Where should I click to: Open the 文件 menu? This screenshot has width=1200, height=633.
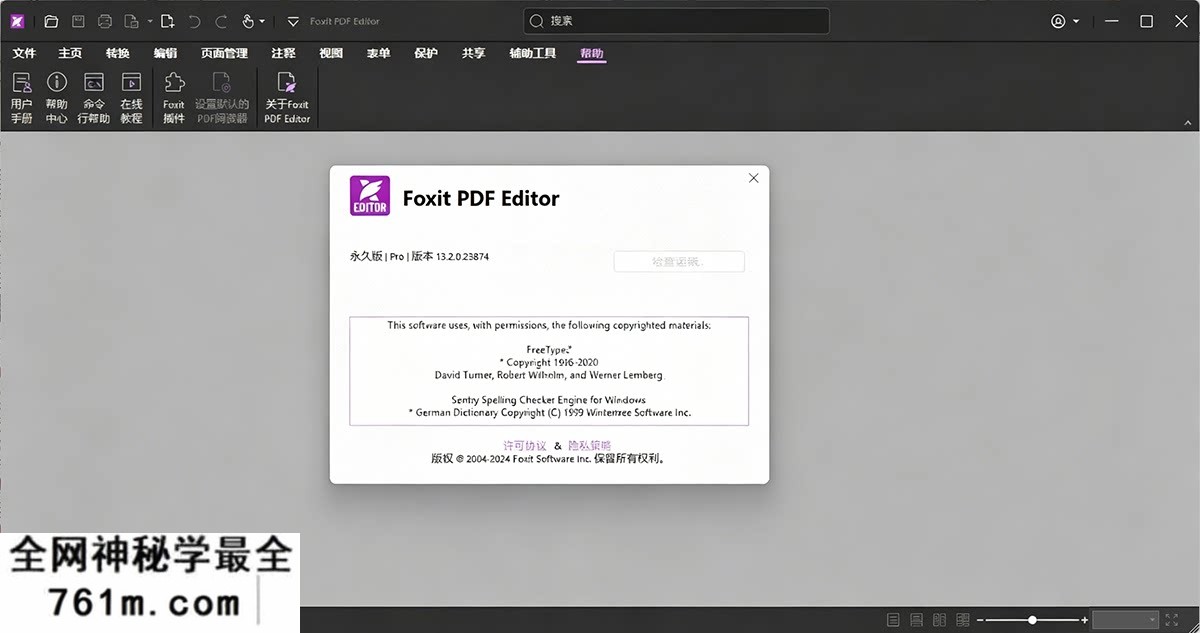(24, 53)
